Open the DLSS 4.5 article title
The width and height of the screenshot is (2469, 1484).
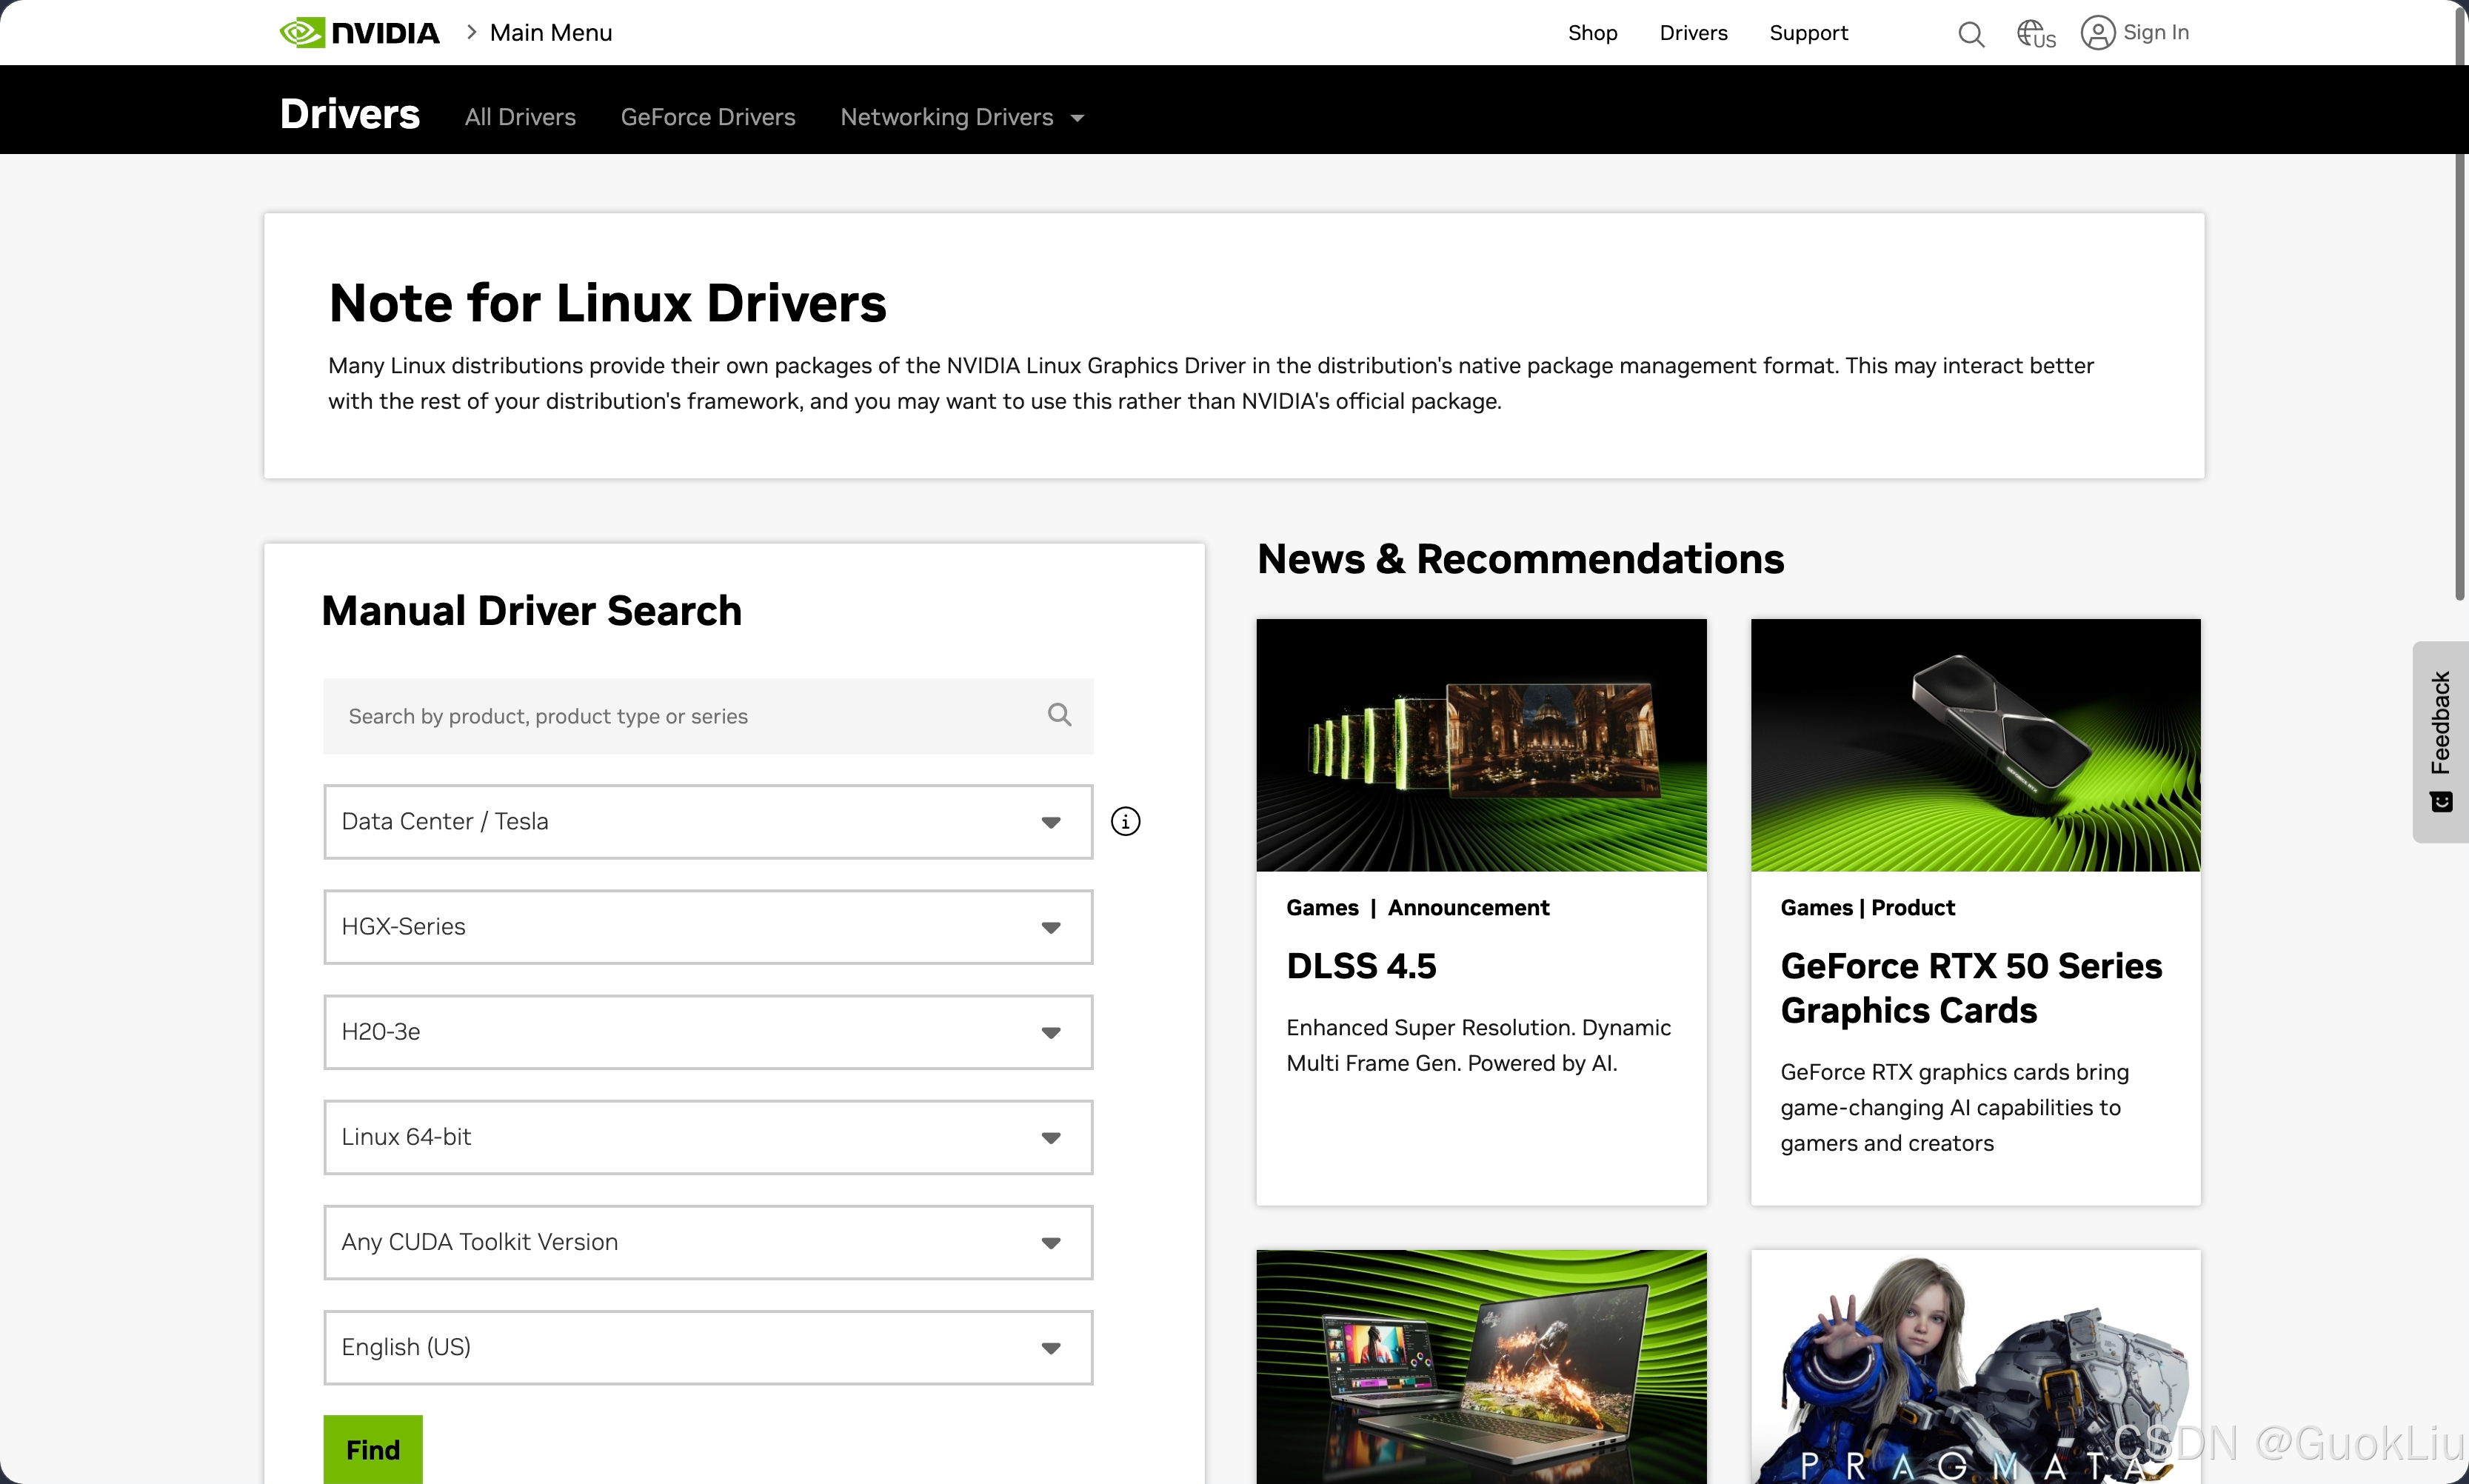(1361, 966)
